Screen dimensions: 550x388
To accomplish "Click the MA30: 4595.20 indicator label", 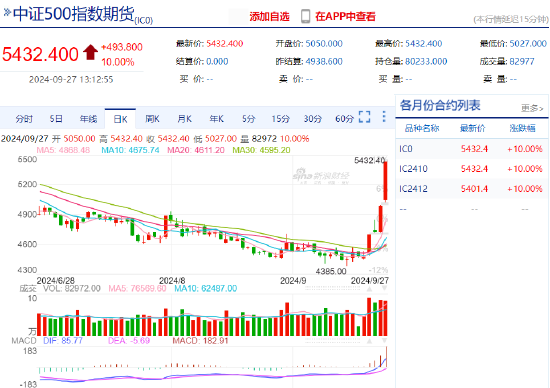I will [x=261, y=150].
